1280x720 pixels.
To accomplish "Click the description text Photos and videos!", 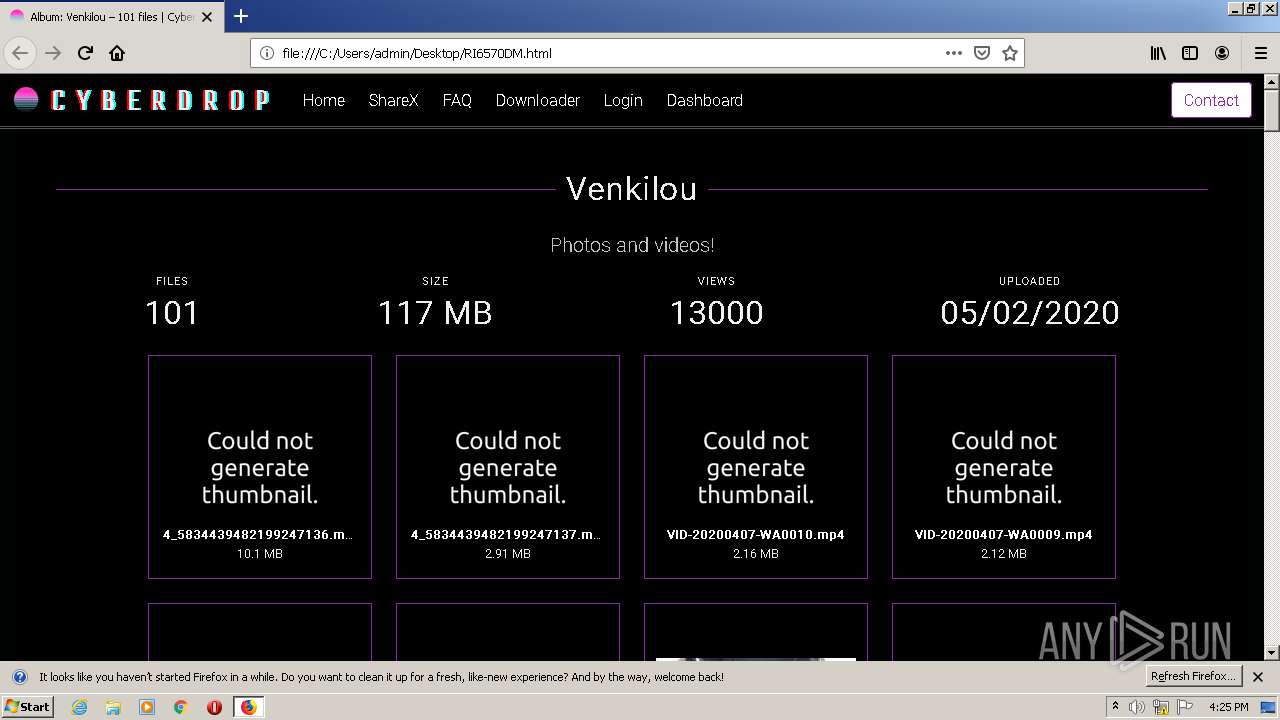I will point(632,245).
